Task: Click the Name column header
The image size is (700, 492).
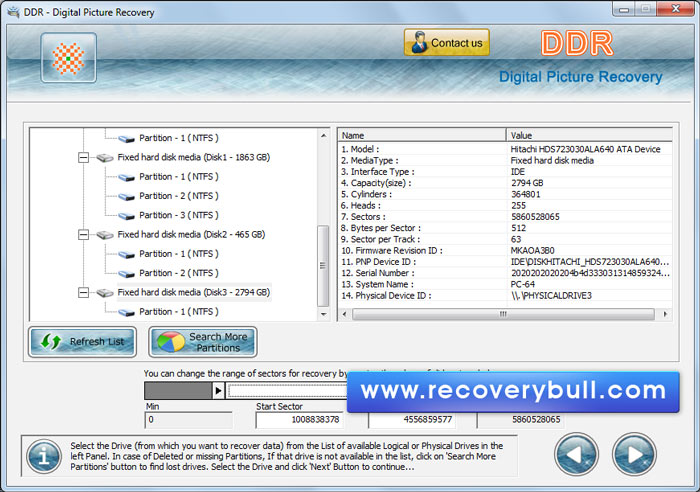Action: [422, 135]
